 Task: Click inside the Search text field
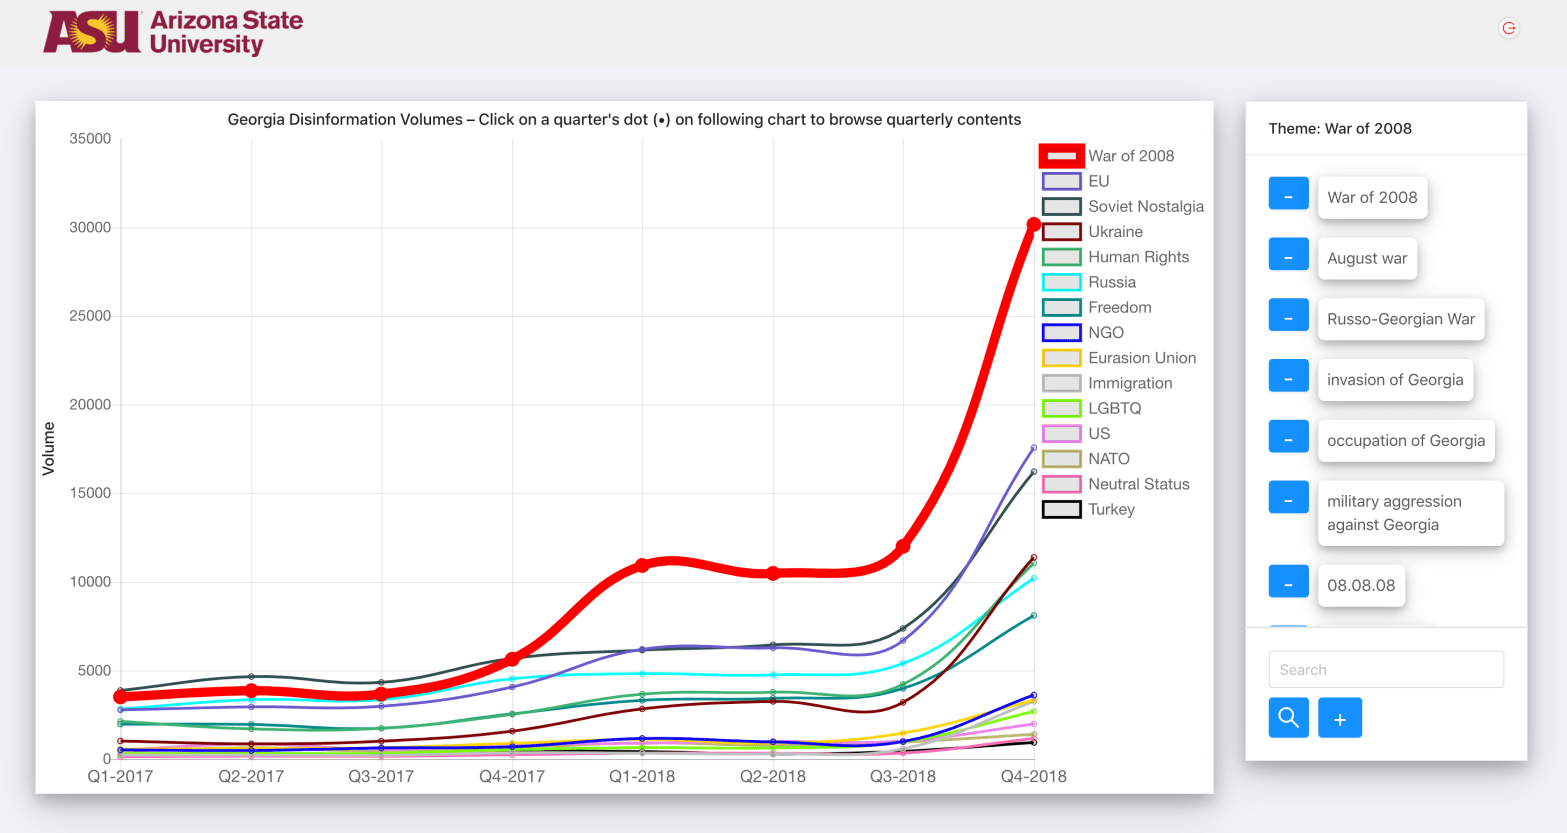pos(1386,670)
